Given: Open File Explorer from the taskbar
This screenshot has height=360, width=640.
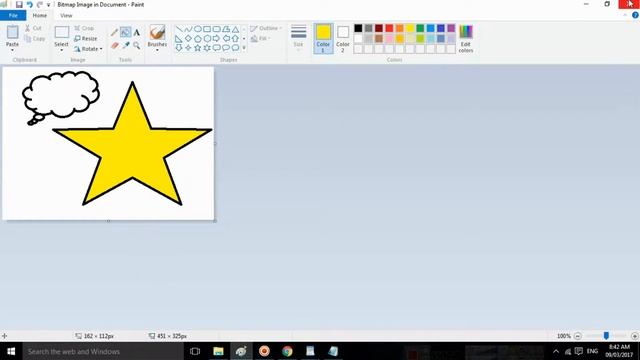Looking at the screenshot, I should coord(218,351).
